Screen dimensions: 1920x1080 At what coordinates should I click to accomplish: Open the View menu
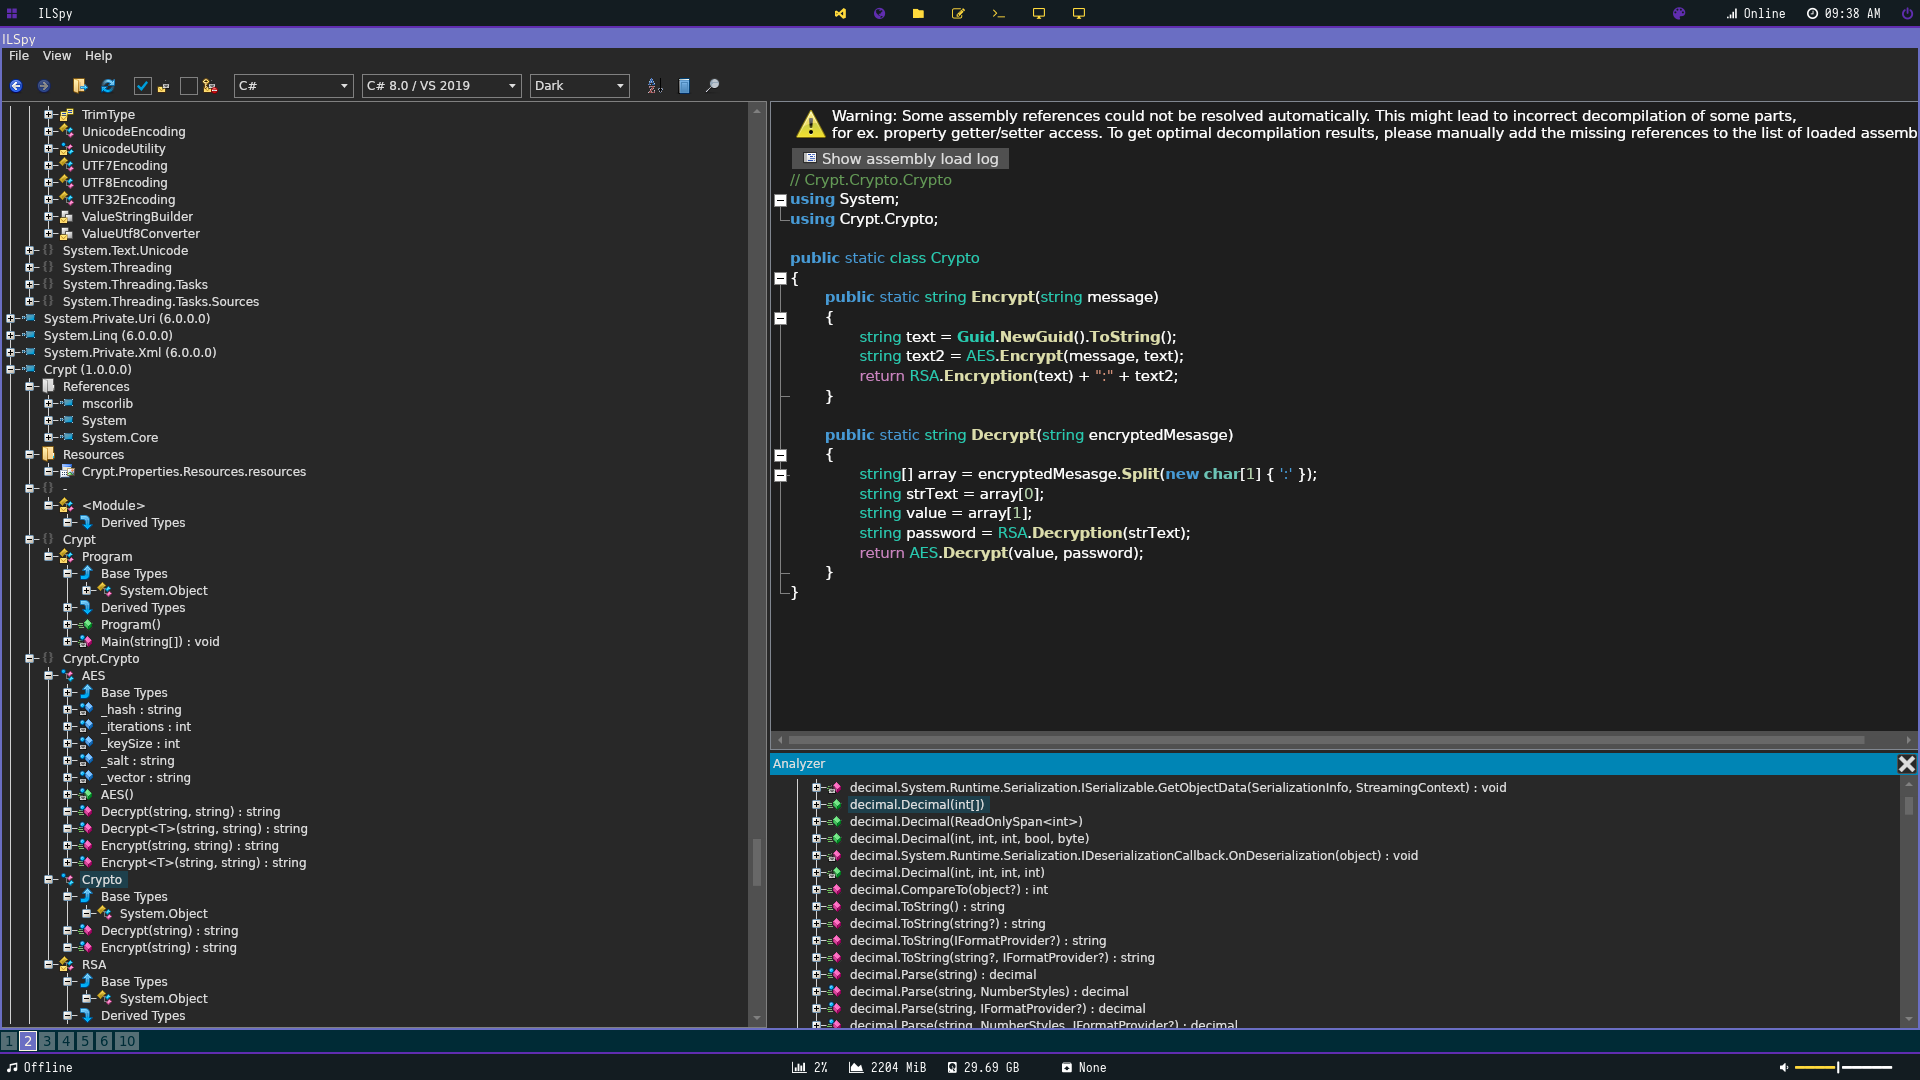point(56,56)
